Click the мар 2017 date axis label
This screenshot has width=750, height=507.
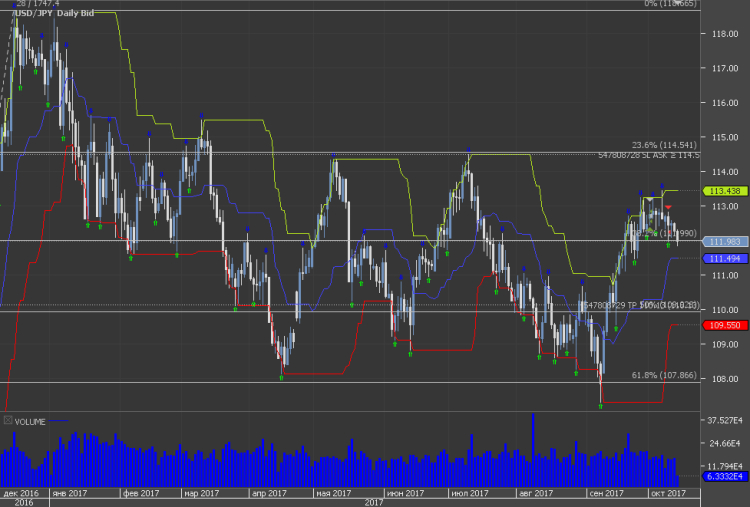201,493
